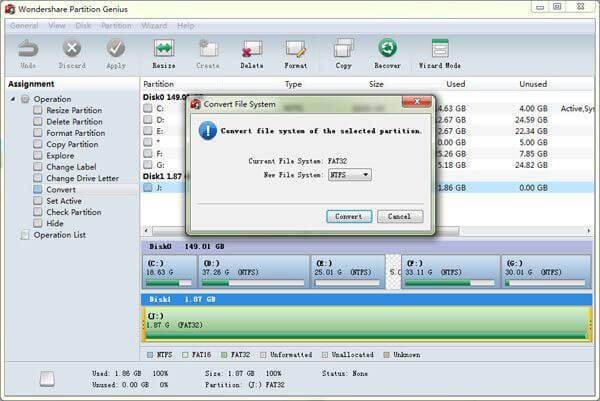600x401 pixels.
Task: Open the New File System dropdown
Action: [x=349, y=174]
